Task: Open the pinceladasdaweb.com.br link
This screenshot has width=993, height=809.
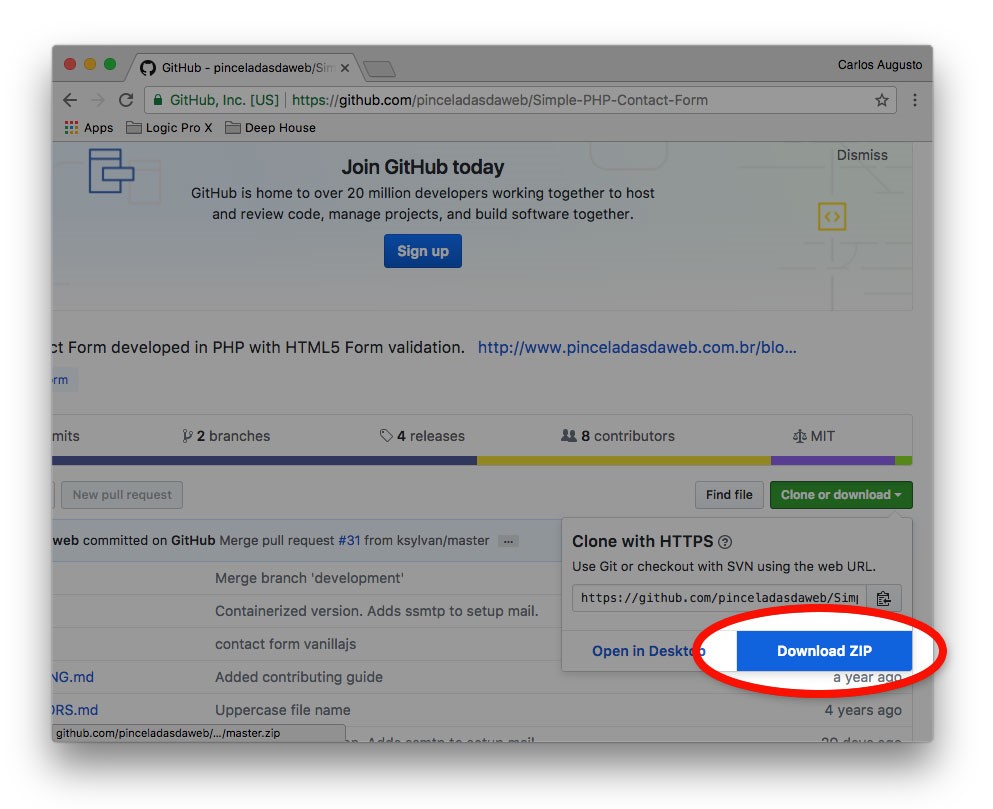Action: 637,348
